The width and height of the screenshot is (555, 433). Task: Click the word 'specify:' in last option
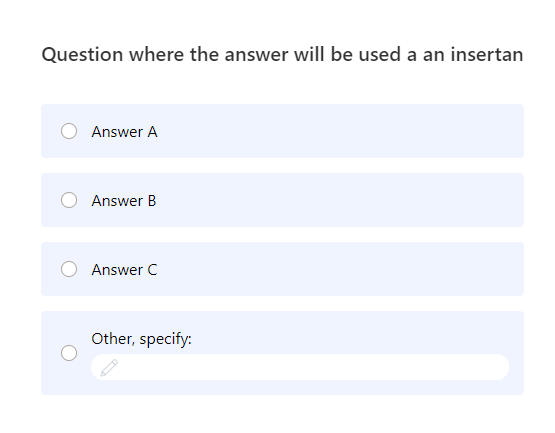tap(165, 340)
